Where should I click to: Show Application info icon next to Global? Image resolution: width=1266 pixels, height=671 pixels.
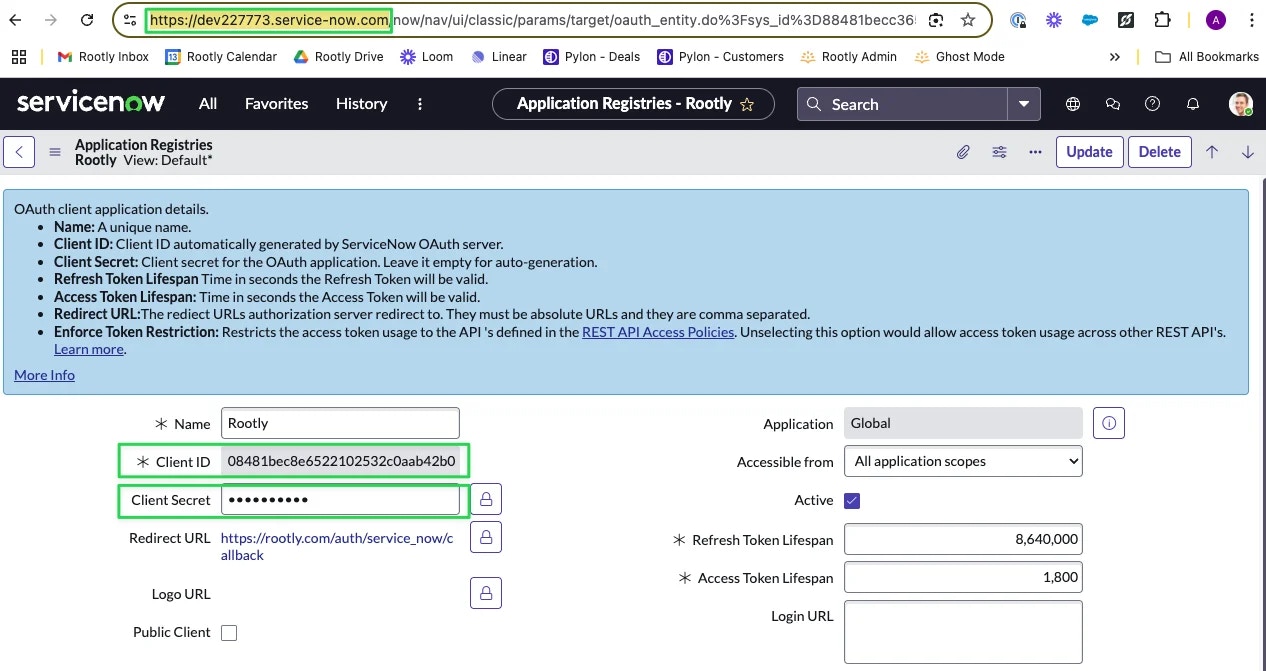(x=1109, y=423)
